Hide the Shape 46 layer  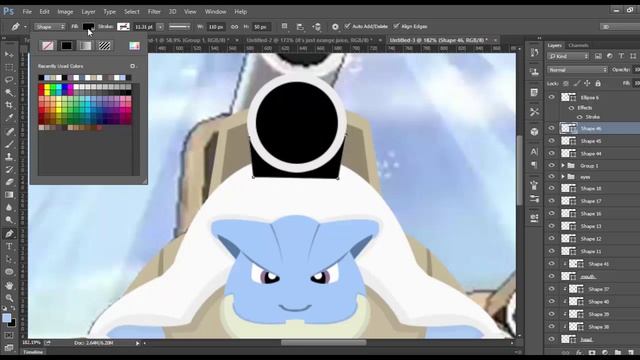tap(552, 129)
